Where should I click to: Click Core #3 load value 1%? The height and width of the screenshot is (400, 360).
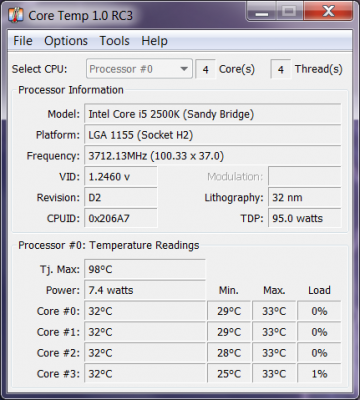pos(319,373)
